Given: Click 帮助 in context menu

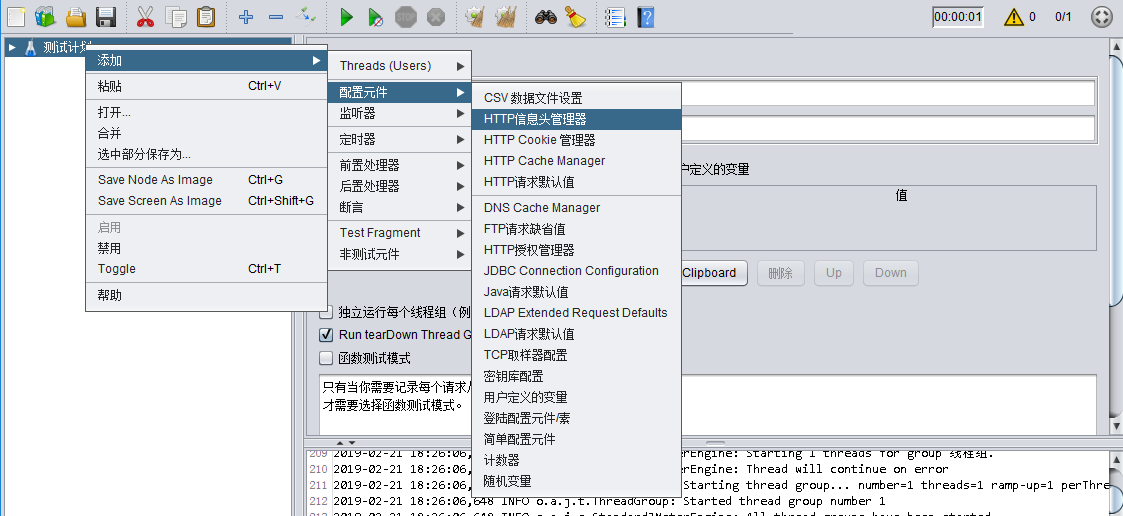Looking at the screenshot, I should point(206,295).
